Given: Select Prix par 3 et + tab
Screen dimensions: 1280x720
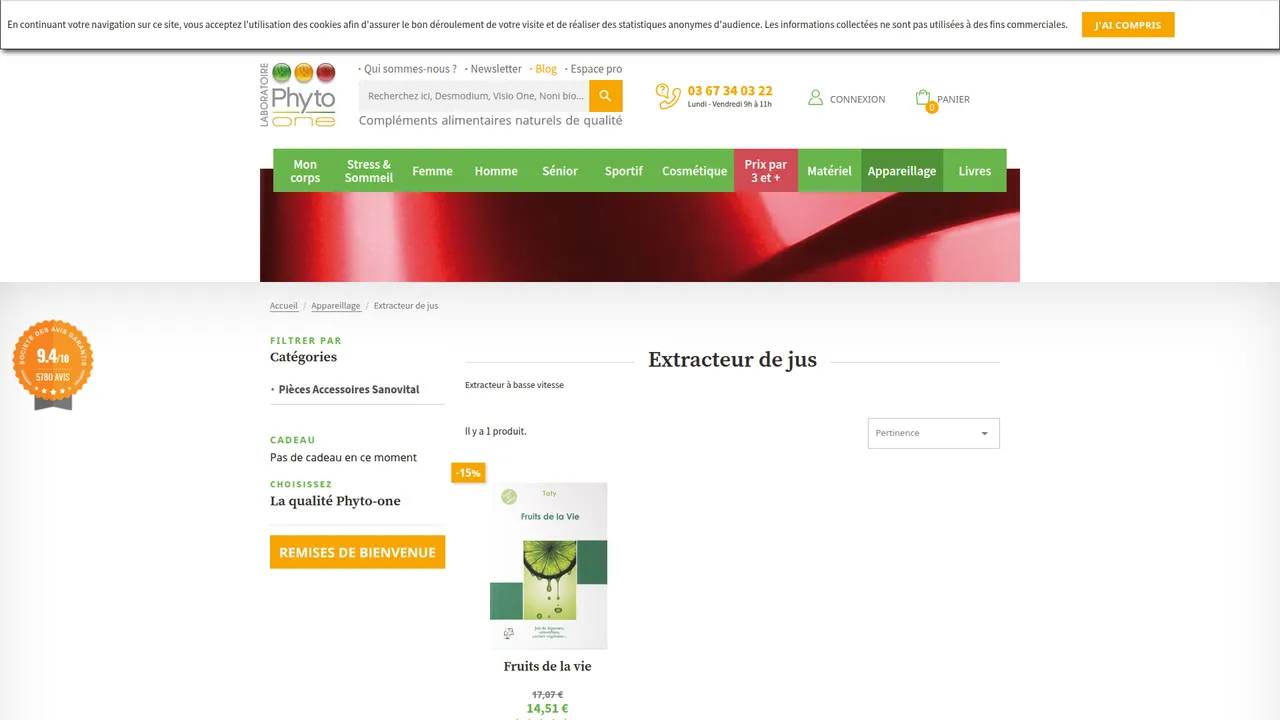Looking at the screenshot, I should point(766,171).
